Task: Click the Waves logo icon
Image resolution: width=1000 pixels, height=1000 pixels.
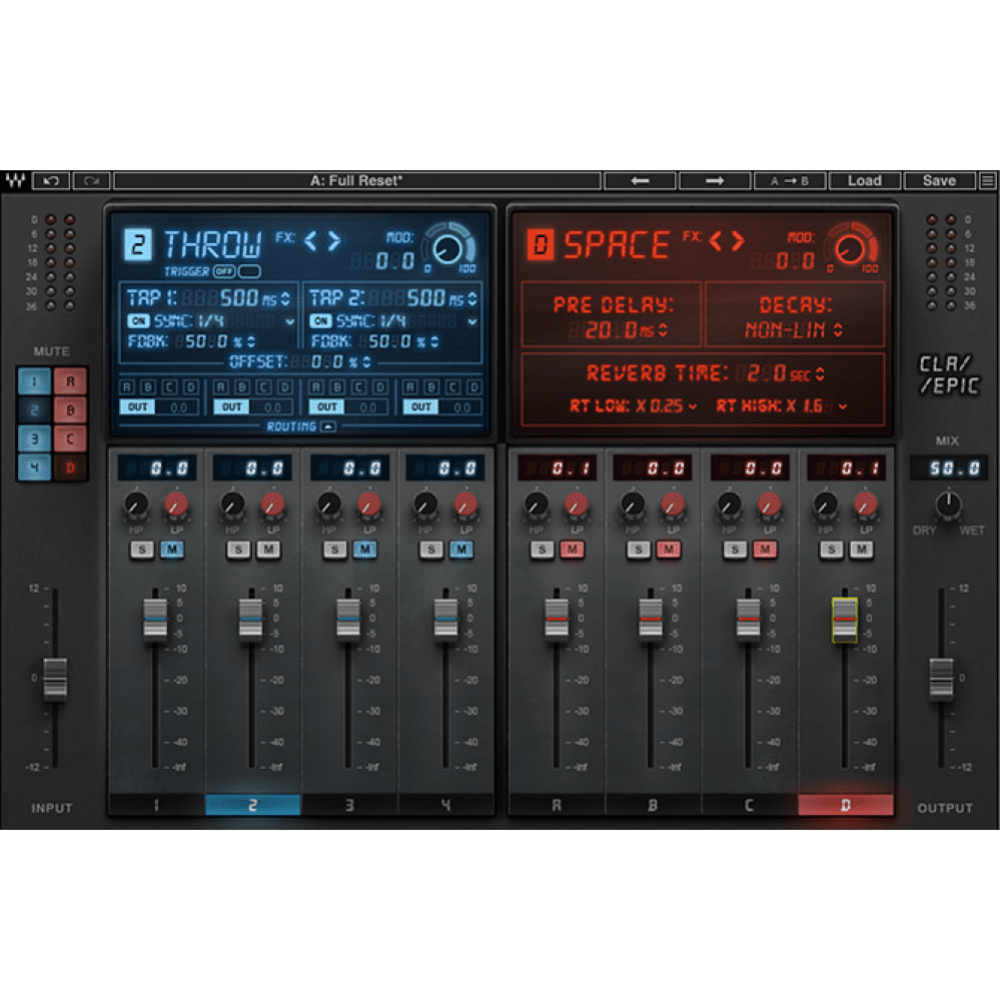Action: coord(15,181)
